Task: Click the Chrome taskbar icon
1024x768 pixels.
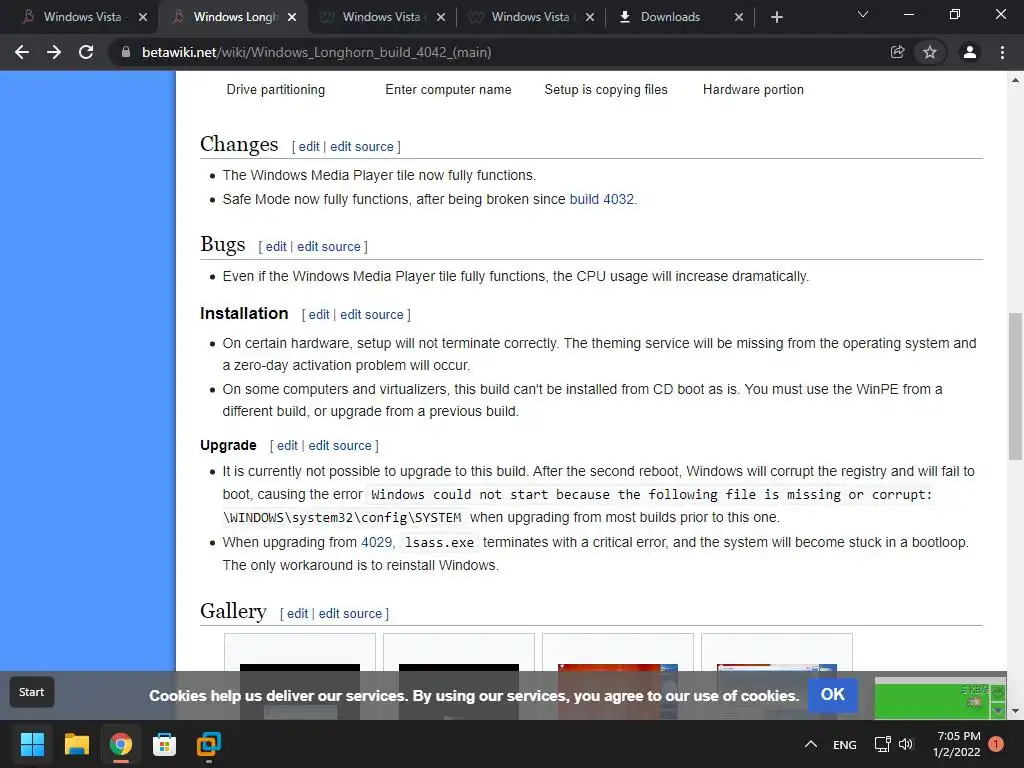Action: (121, 744)
